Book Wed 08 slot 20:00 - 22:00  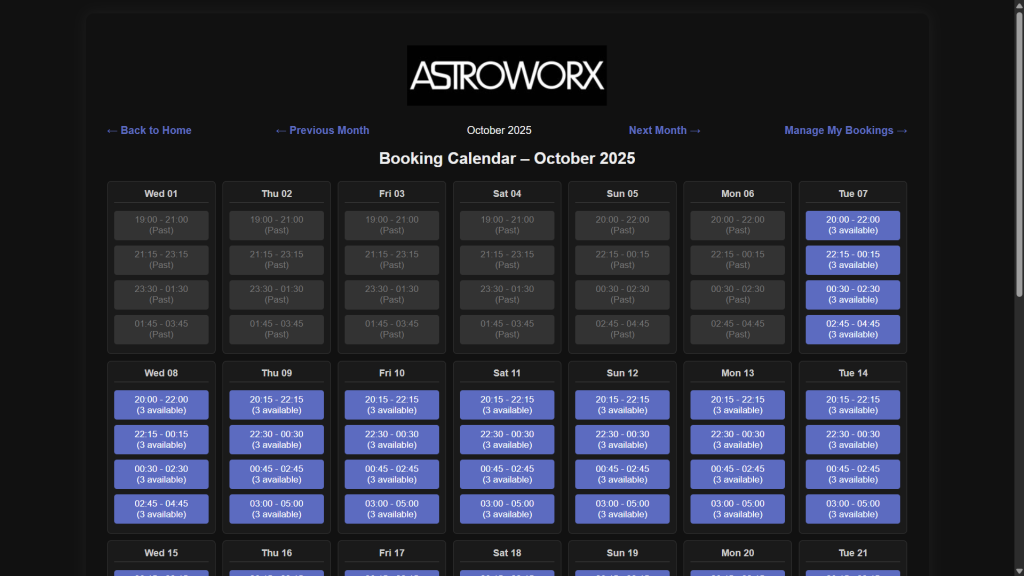[161, 405]
